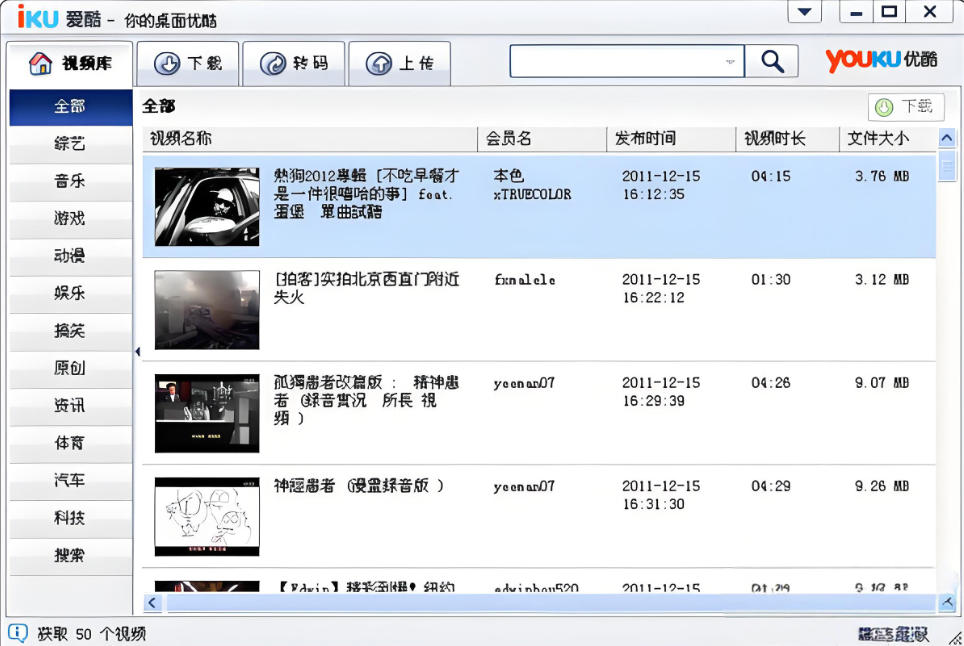
Task: Close the iKU window
Action: [930, 12]
